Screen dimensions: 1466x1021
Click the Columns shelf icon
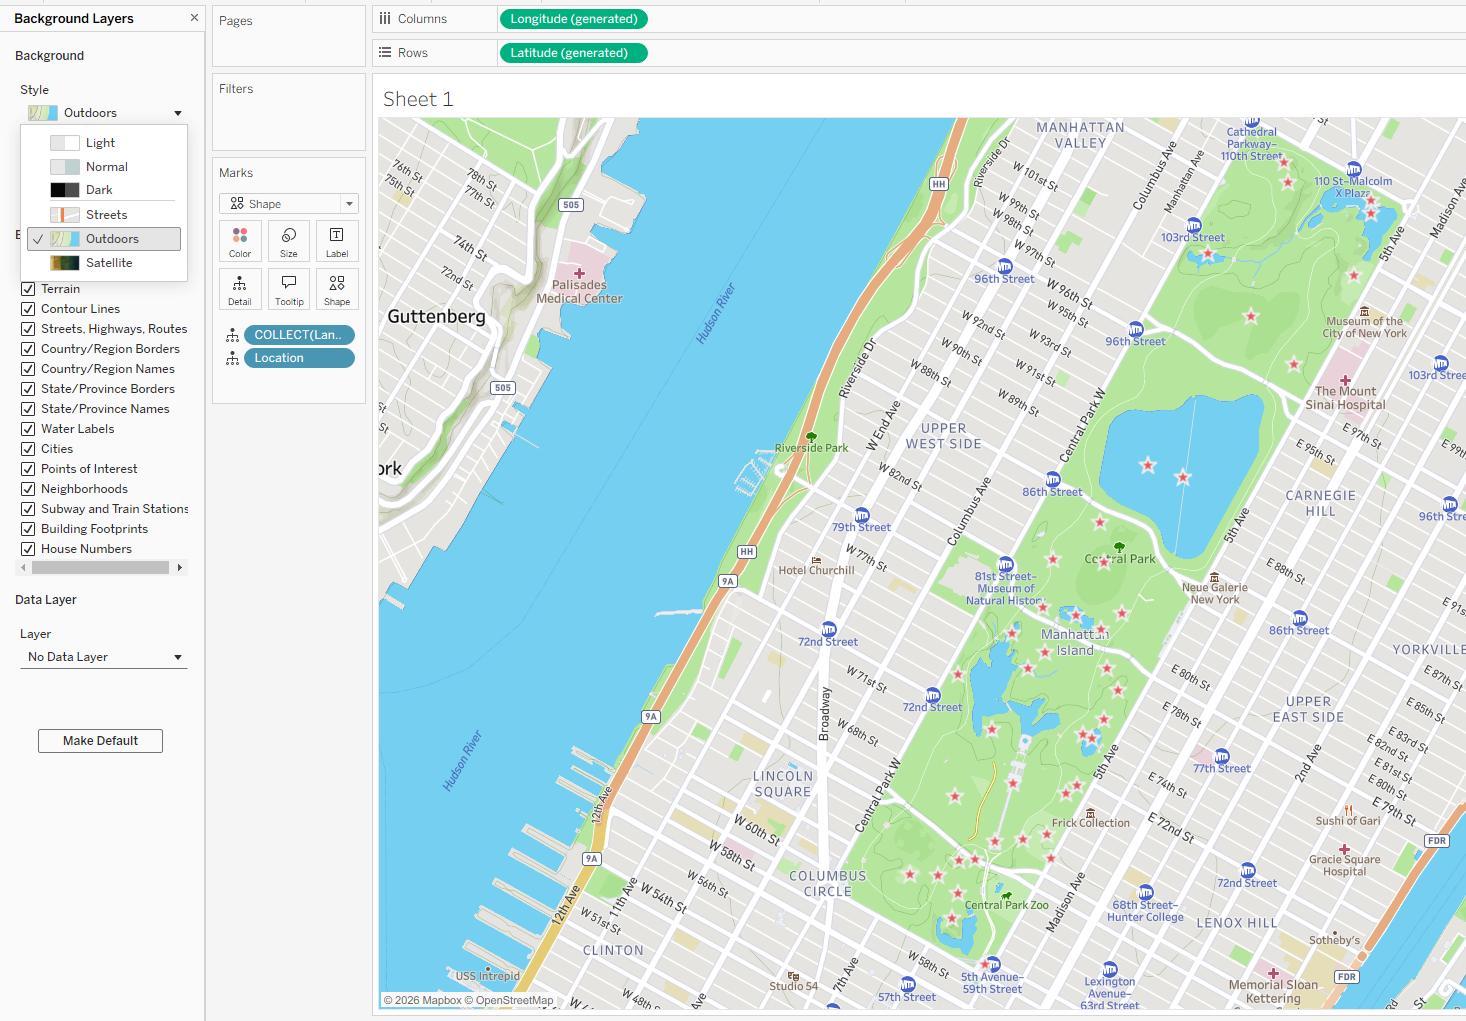(x=385, y=19)
